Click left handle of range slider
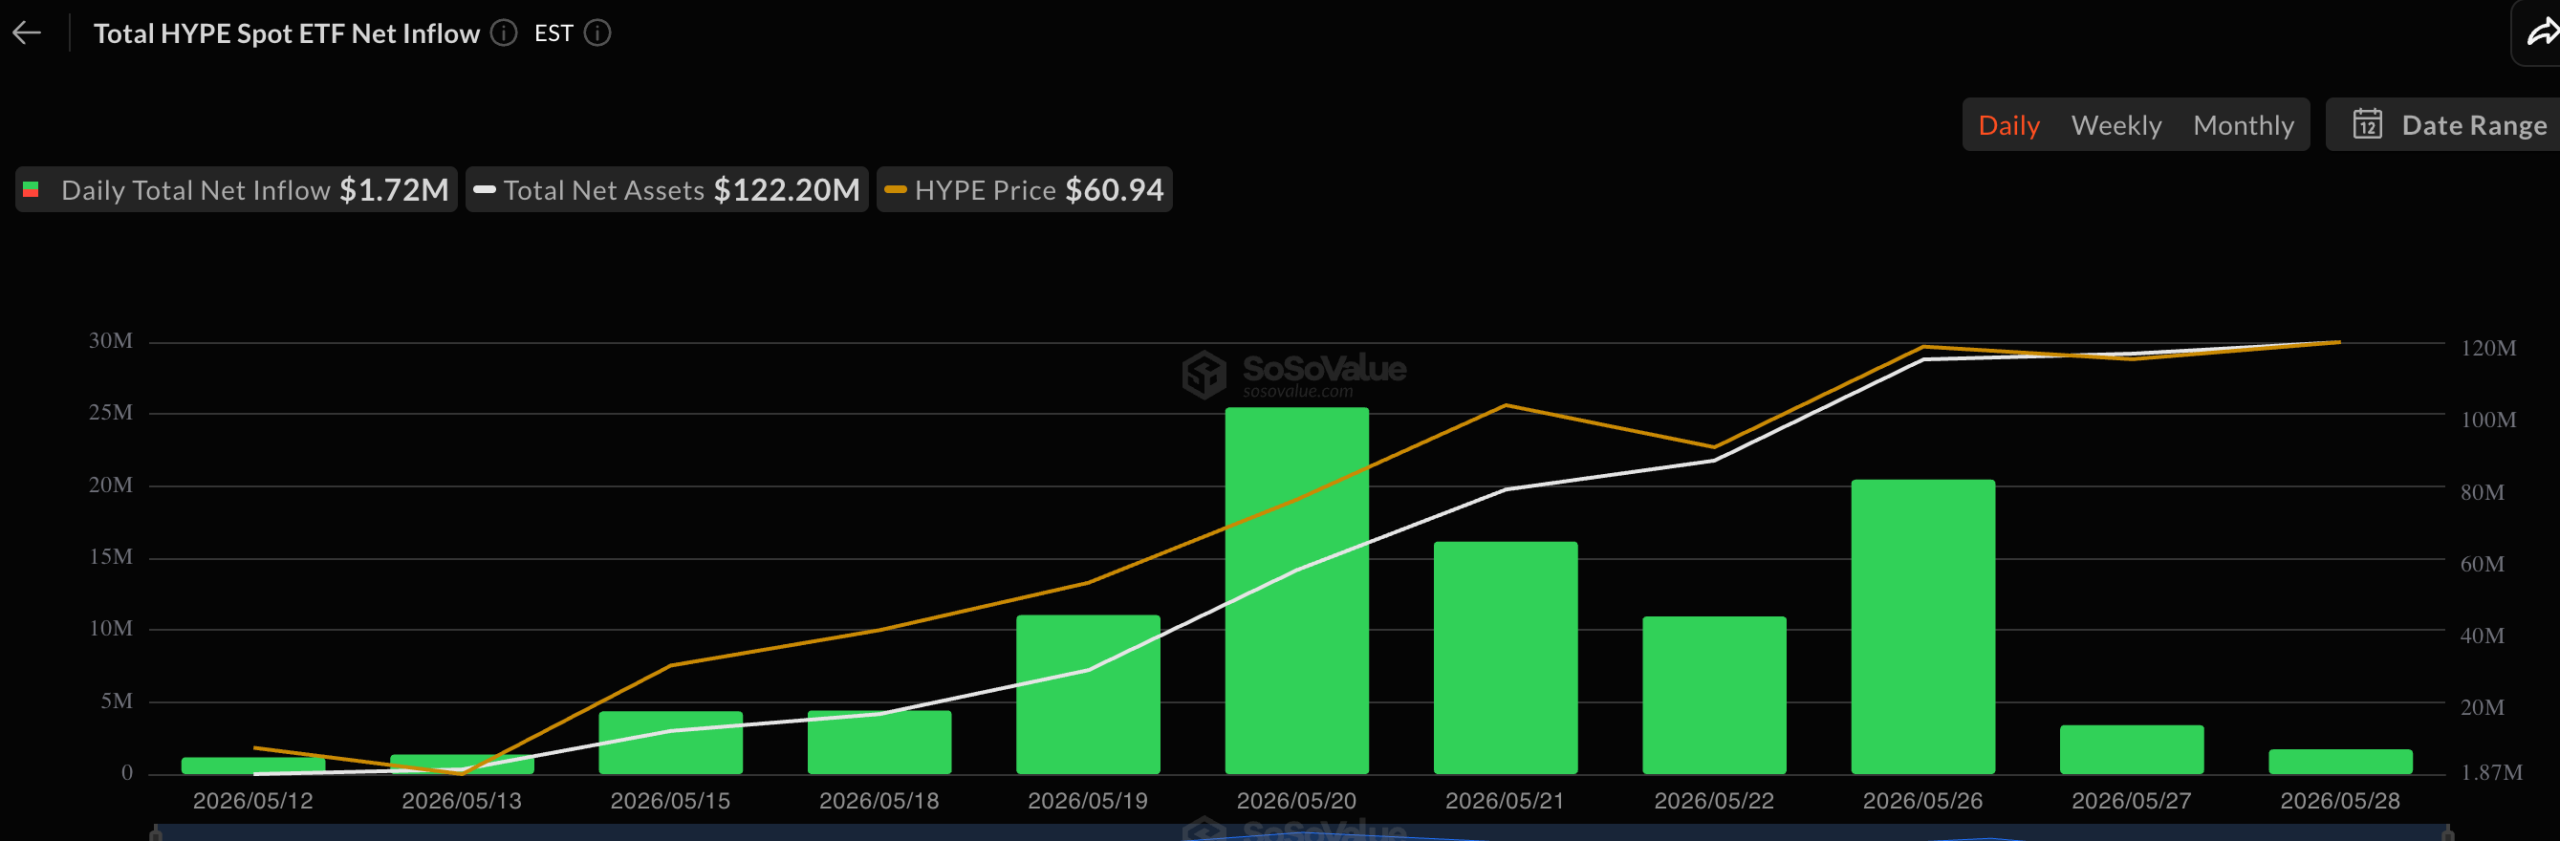The image size is (2560, 841). tap(156, 833)
